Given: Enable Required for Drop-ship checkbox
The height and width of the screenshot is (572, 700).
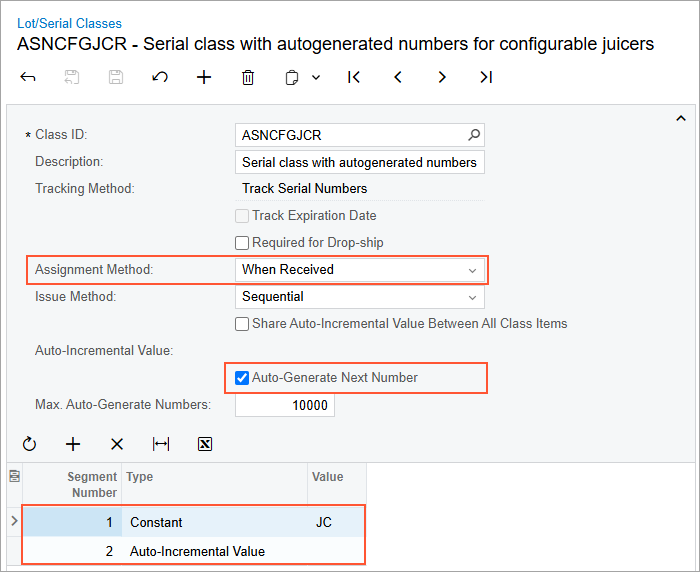Looking at the screenshot, I should (x=242, y=243).
